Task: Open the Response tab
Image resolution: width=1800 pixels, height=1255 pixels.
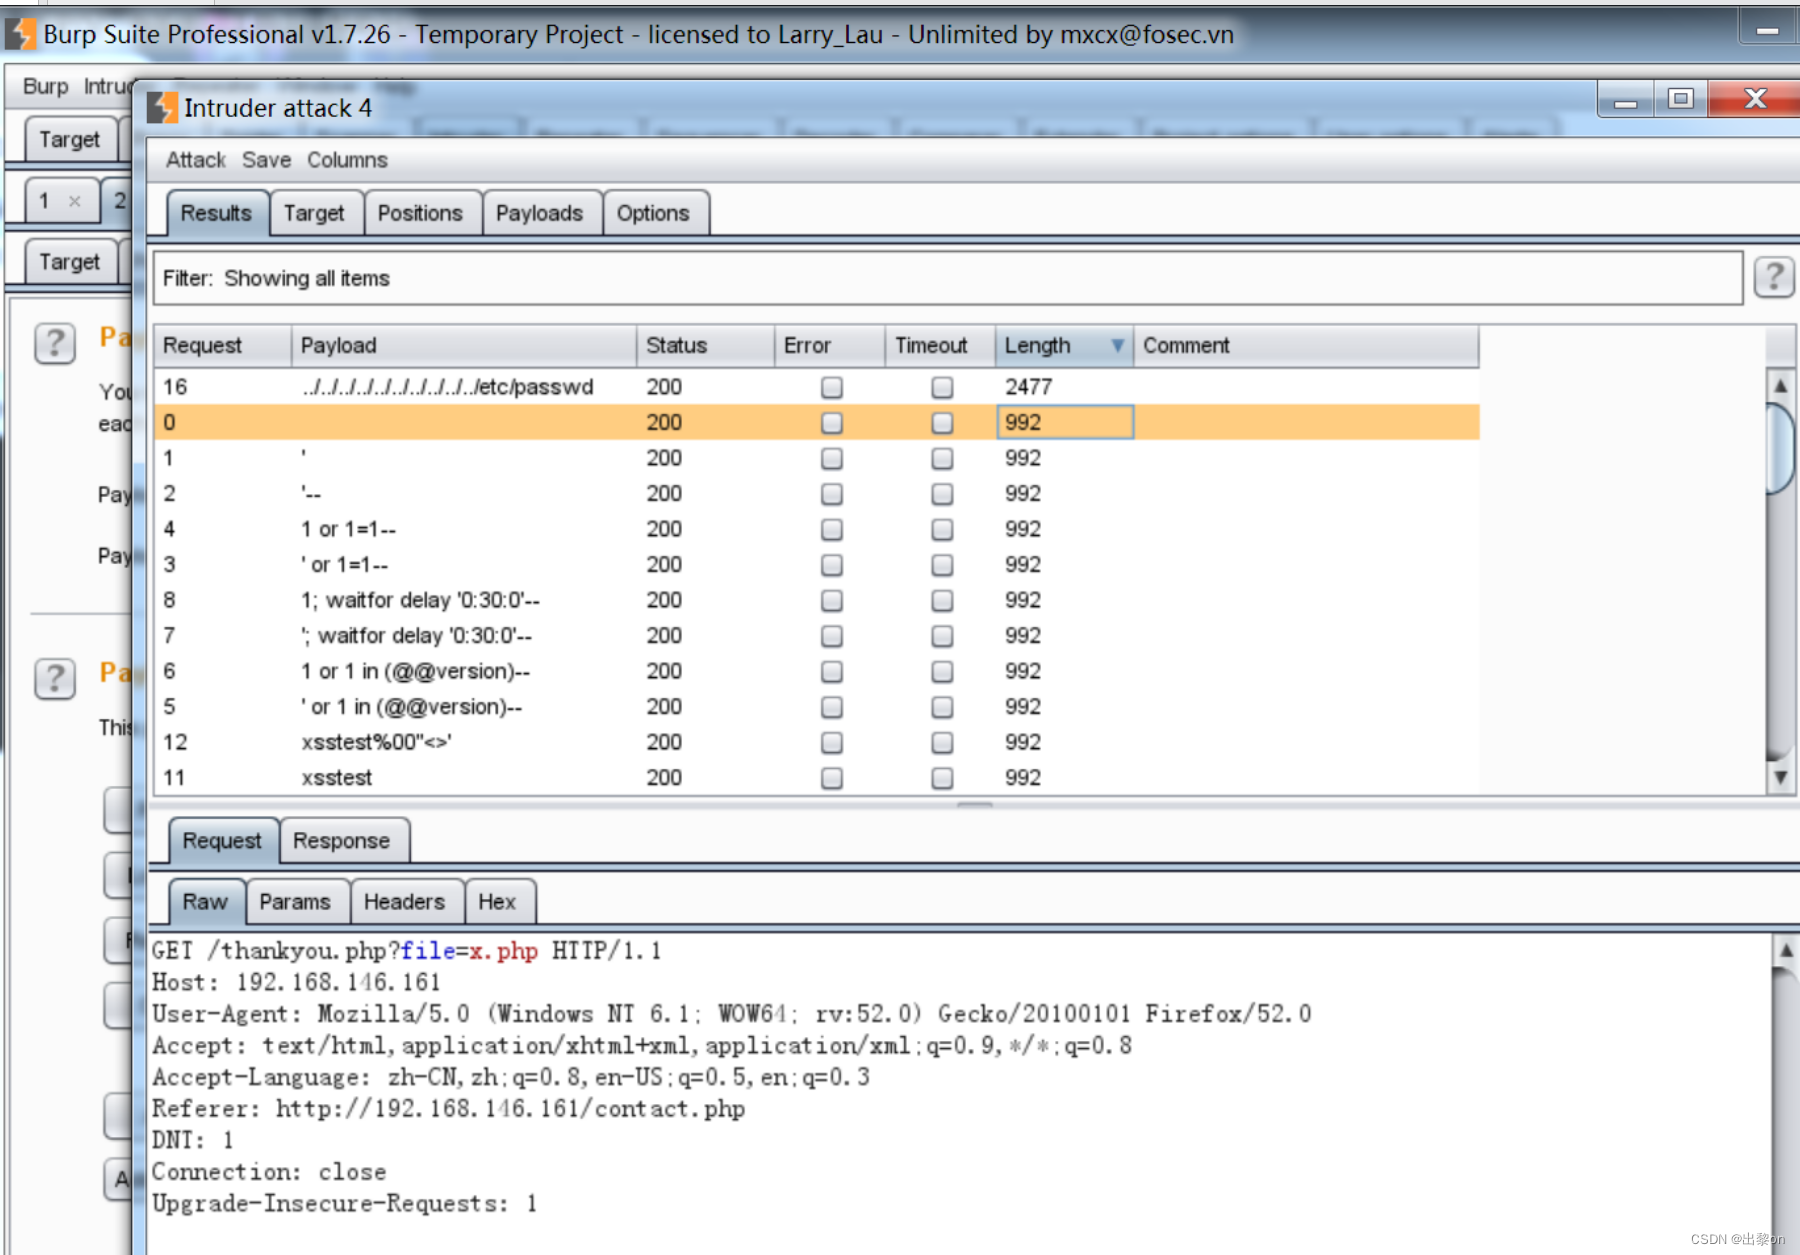Action: pos(342,841)
